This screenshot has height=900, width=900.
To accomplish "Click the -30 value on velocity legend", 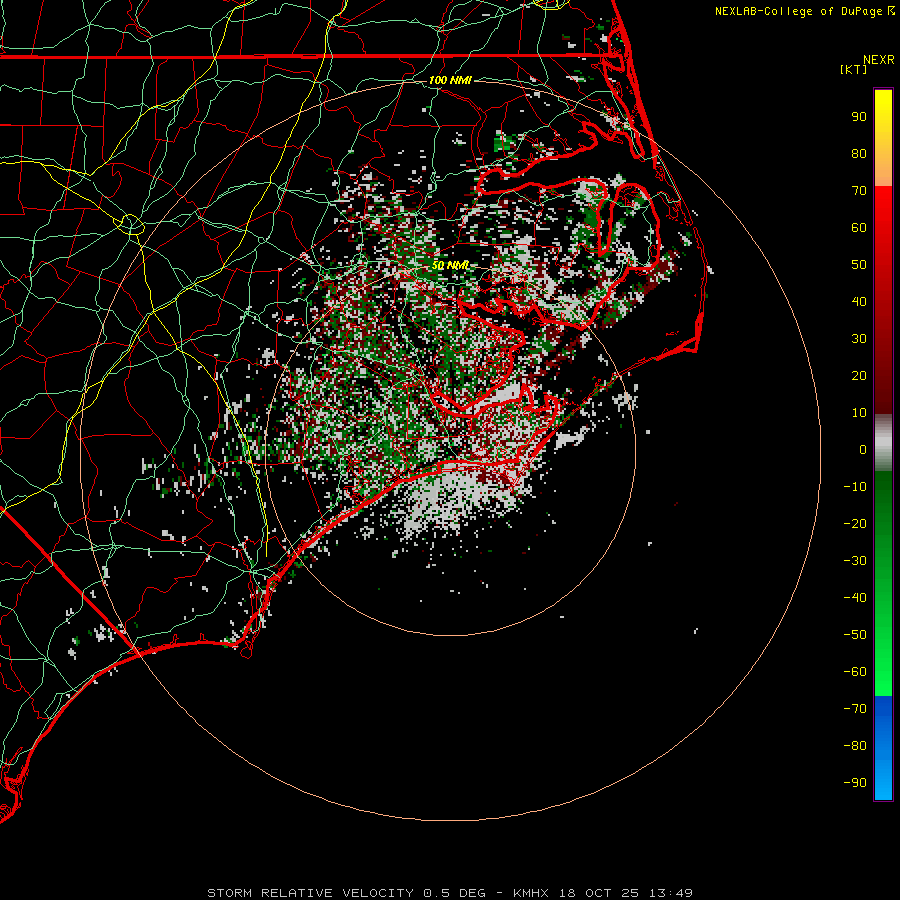I will coord(855,561).
